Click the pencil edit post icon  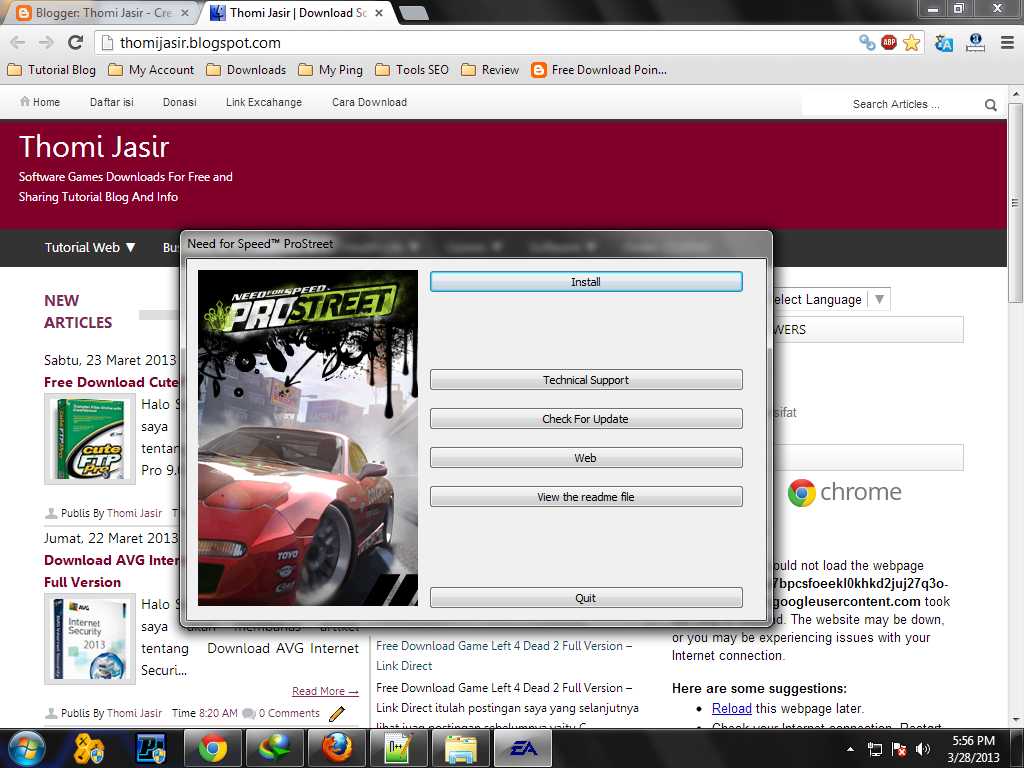tap(337, 713)
